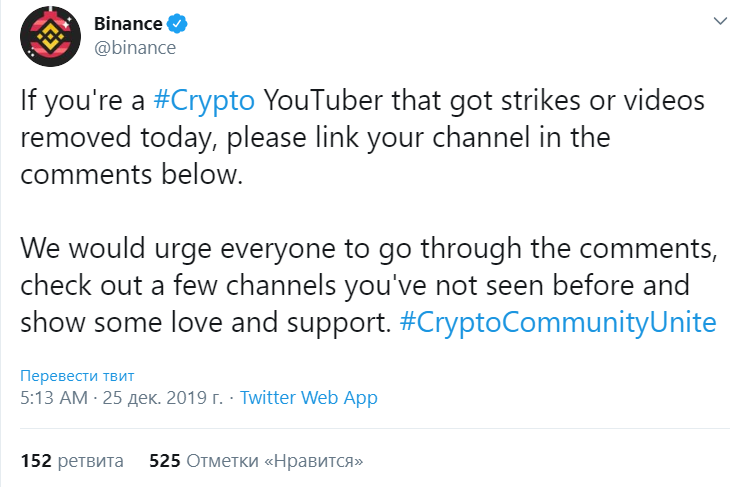The image size is (744, 487).
Task: Click the blue verified checkmark badge
Action: click(177, 24)
